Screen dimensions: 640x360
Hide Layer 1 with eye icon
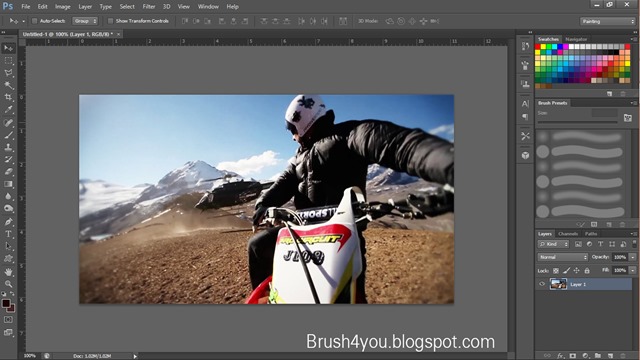[x=542, y=284]
